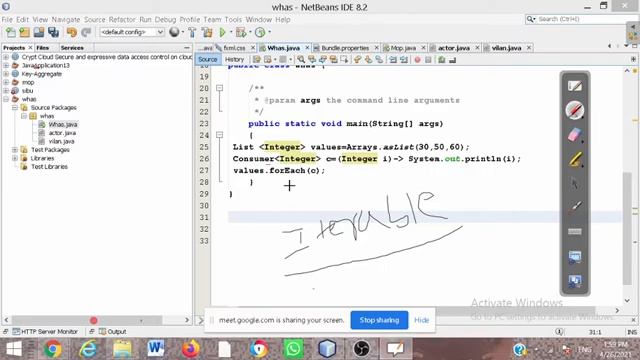Click the Last Edit icon in editor toolbar
640x360 pixels.
[x=256, y=60]
